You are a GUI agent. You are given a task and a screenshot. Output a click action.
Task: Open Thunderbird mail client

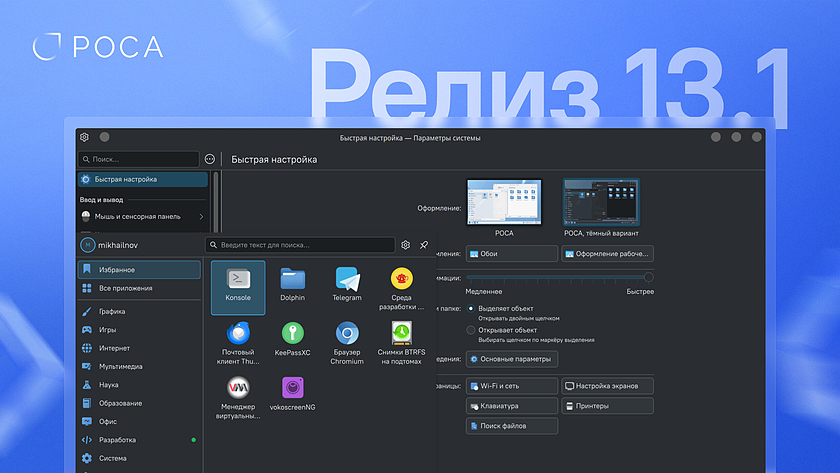(238, 338)
